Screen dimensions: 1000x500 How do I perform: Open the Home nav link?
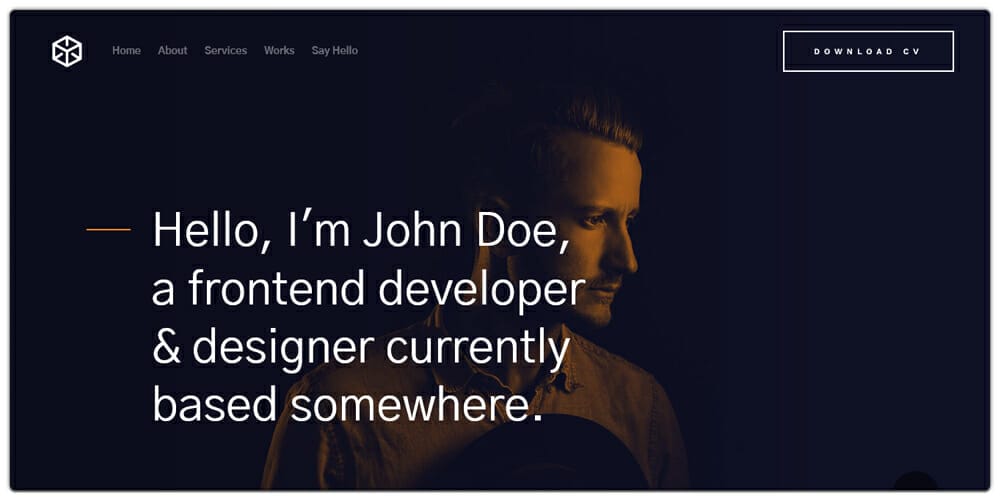[126, 50]
